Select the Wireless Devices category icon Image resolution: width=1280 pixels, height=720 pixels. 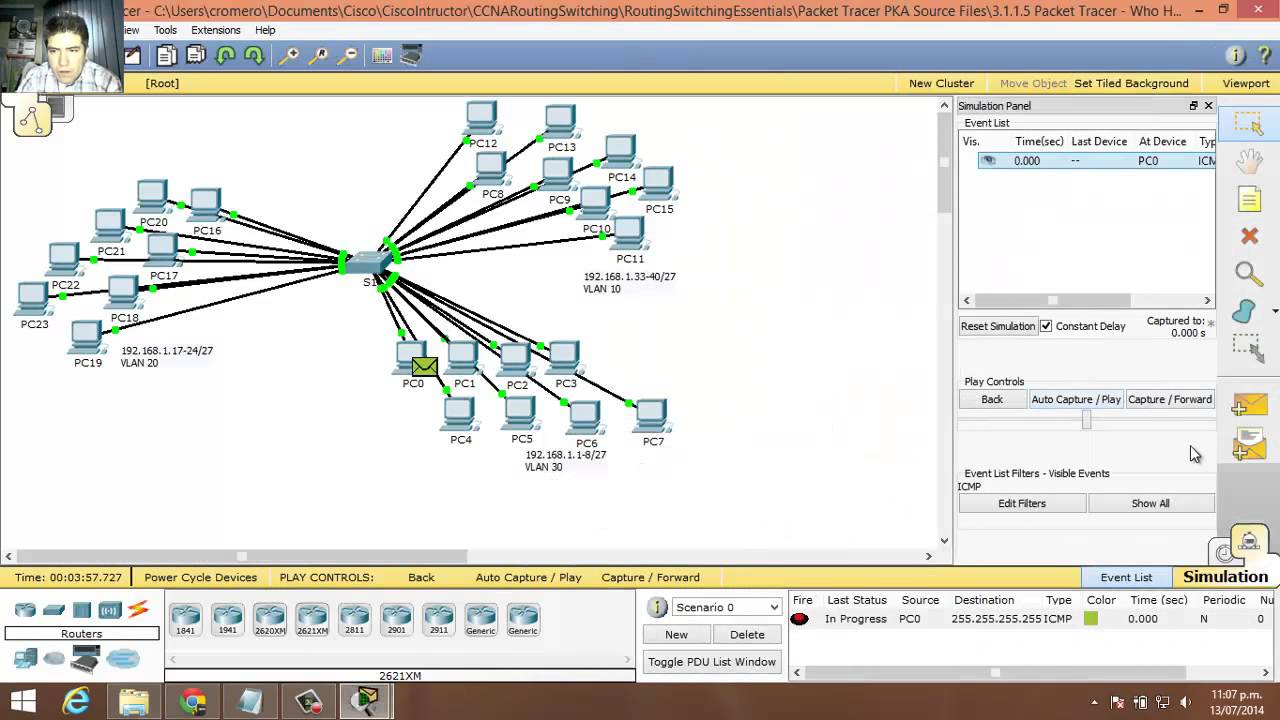110,610
